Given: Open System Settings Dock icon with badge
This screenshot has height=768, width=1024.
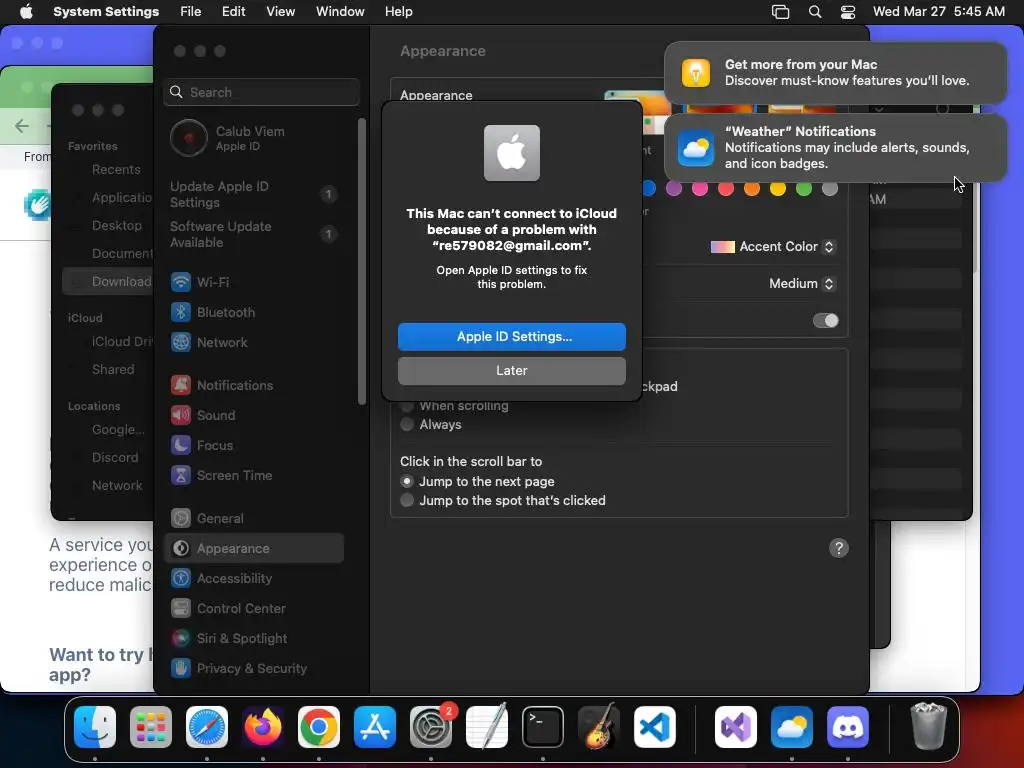Looking at the screenshot, I should point(431,727).
